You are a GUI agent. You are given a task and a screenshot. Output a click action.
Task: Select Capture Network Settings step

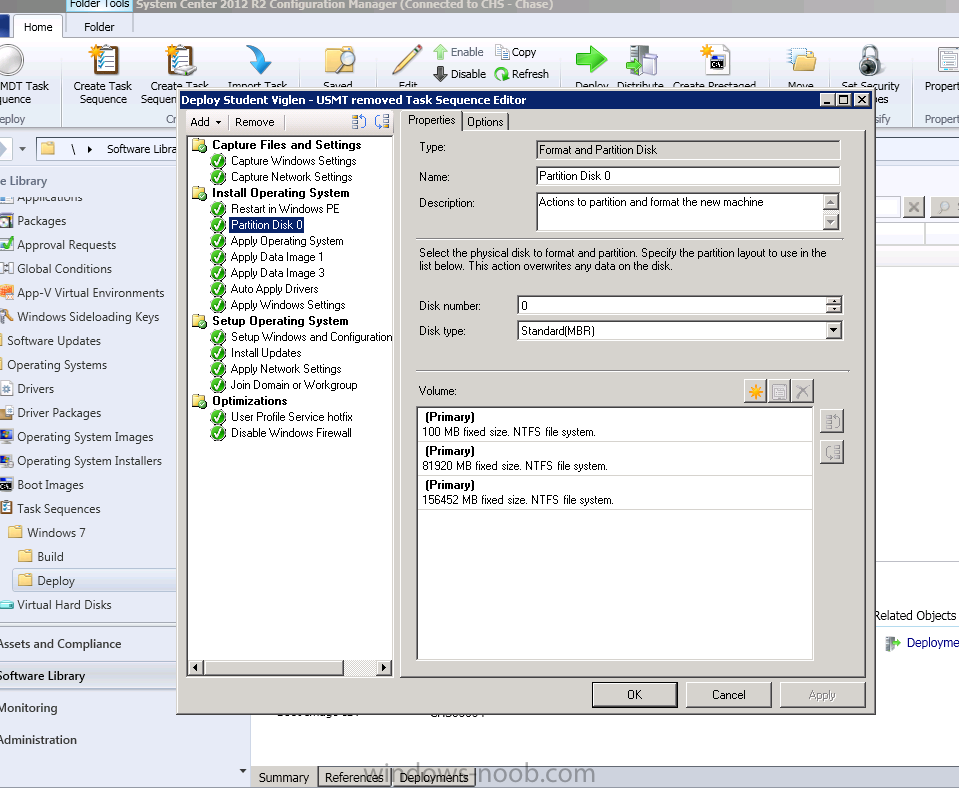coord(291,177)
